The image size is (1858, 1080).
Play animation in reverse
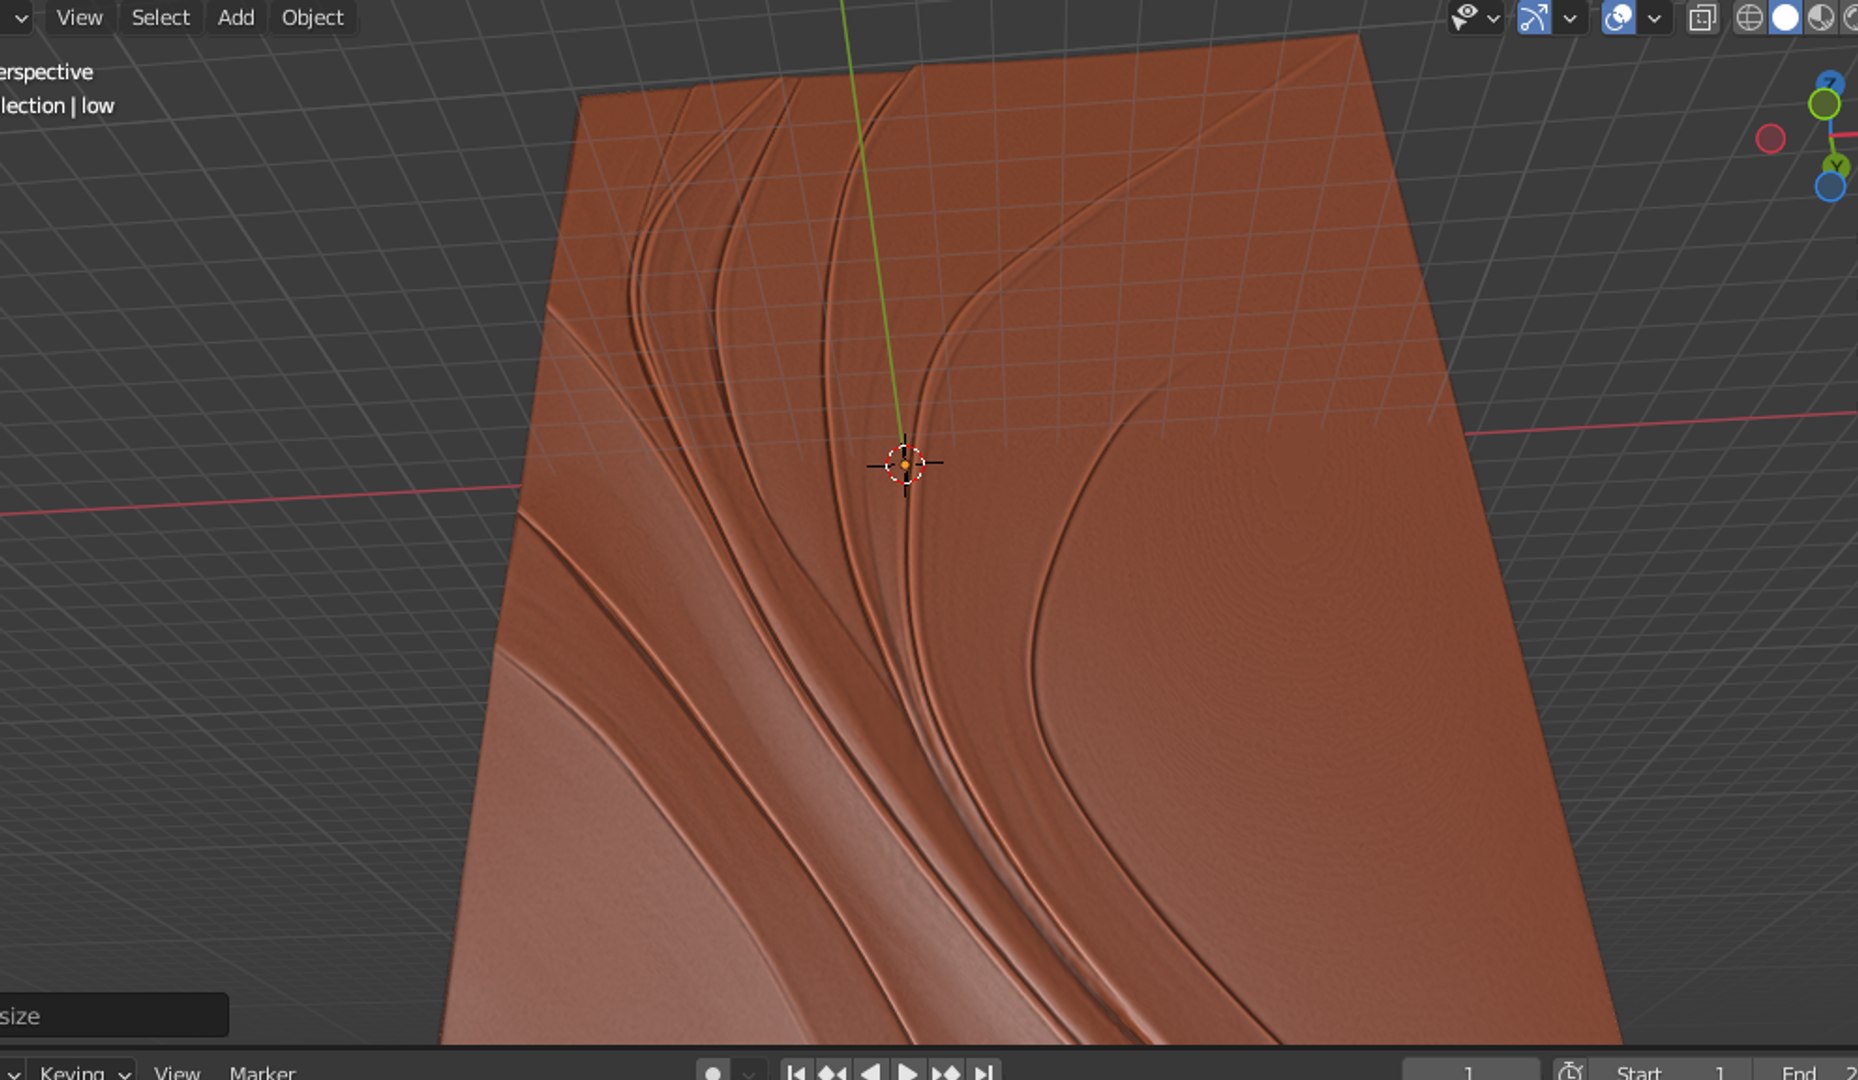[870, 1071]
